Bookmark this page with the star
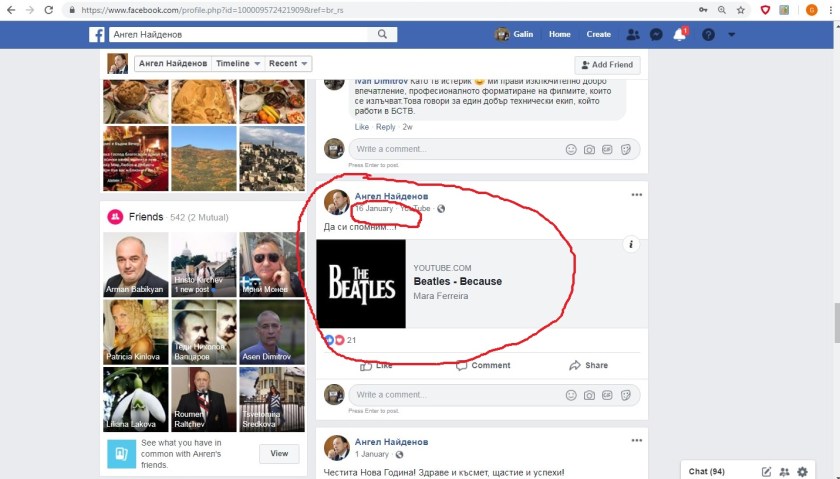 point(739,10)
